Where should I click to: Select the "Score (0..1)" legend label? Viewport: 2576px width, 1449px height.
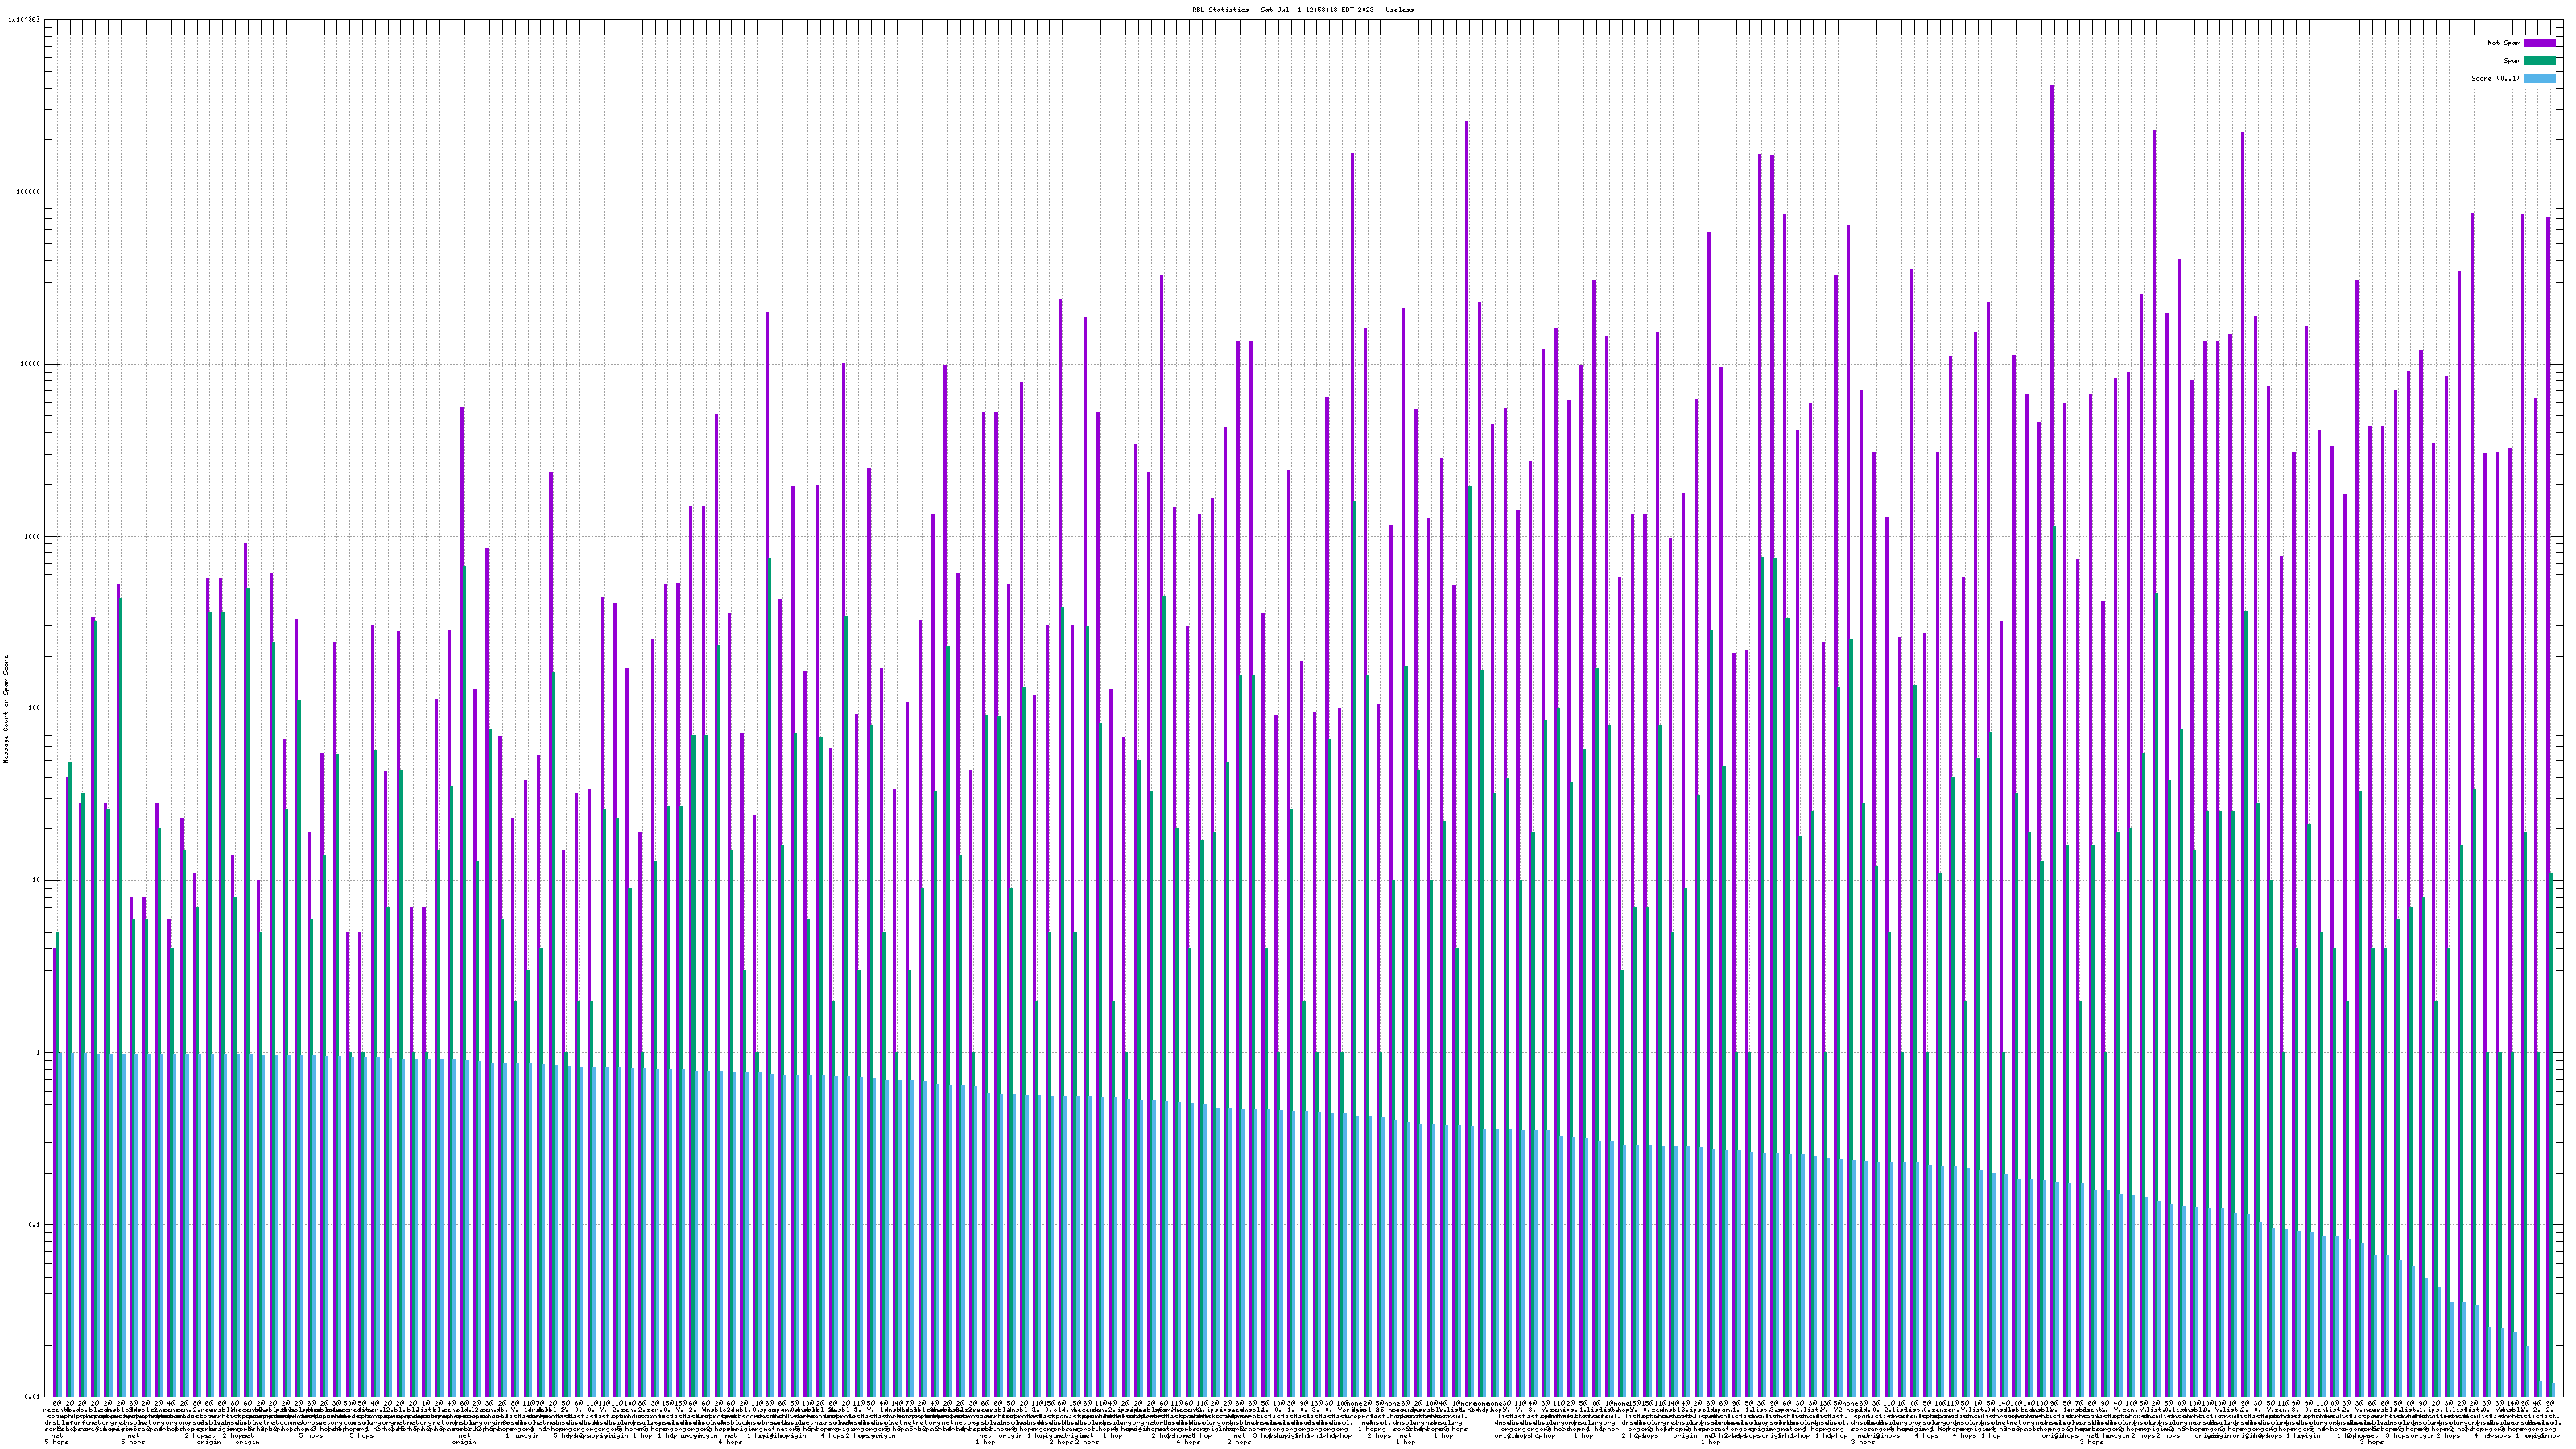[2495, 78]
